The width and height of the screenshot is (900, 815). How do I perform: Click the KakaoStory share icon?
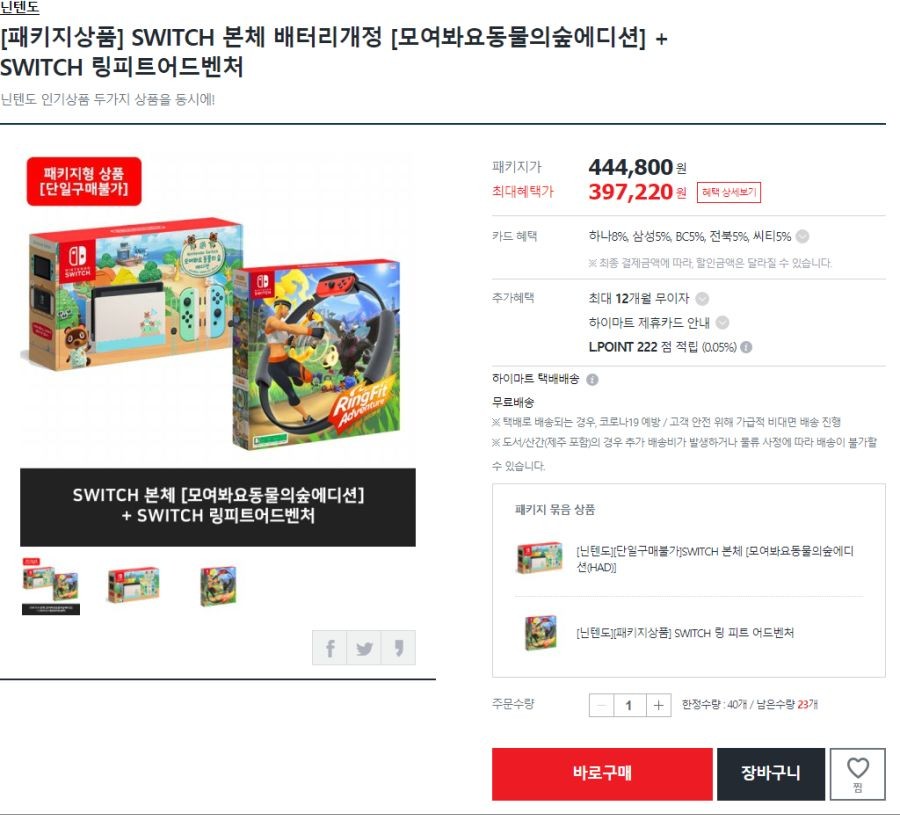pos(398,648)
